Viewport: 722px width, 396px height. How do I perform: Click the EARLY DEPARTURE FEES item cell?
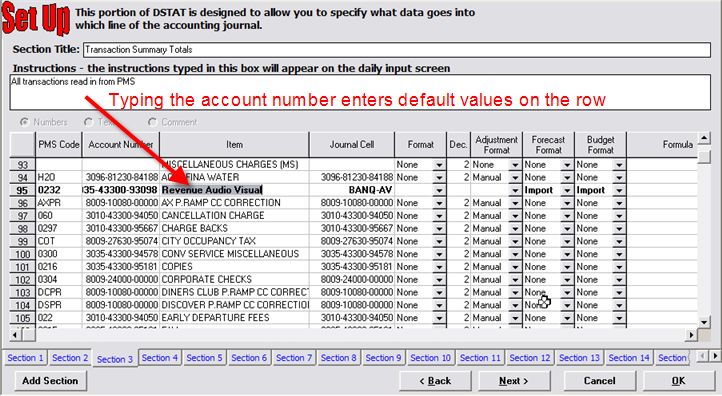pyautogui.click(x=234, y=318)
